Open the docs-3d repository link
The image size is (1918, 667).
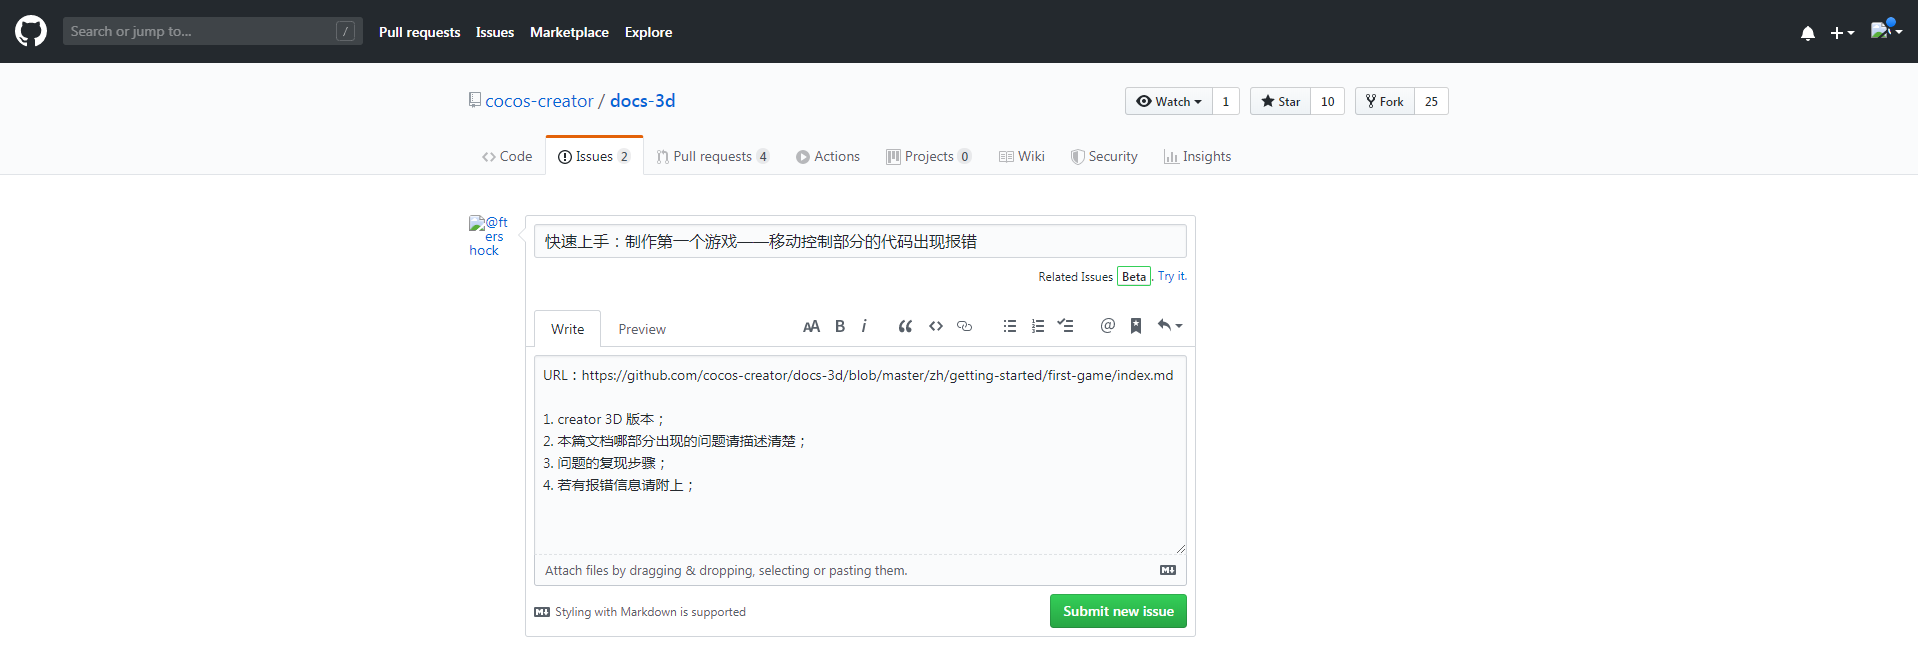pyautogui.click(x=642, y=101)
